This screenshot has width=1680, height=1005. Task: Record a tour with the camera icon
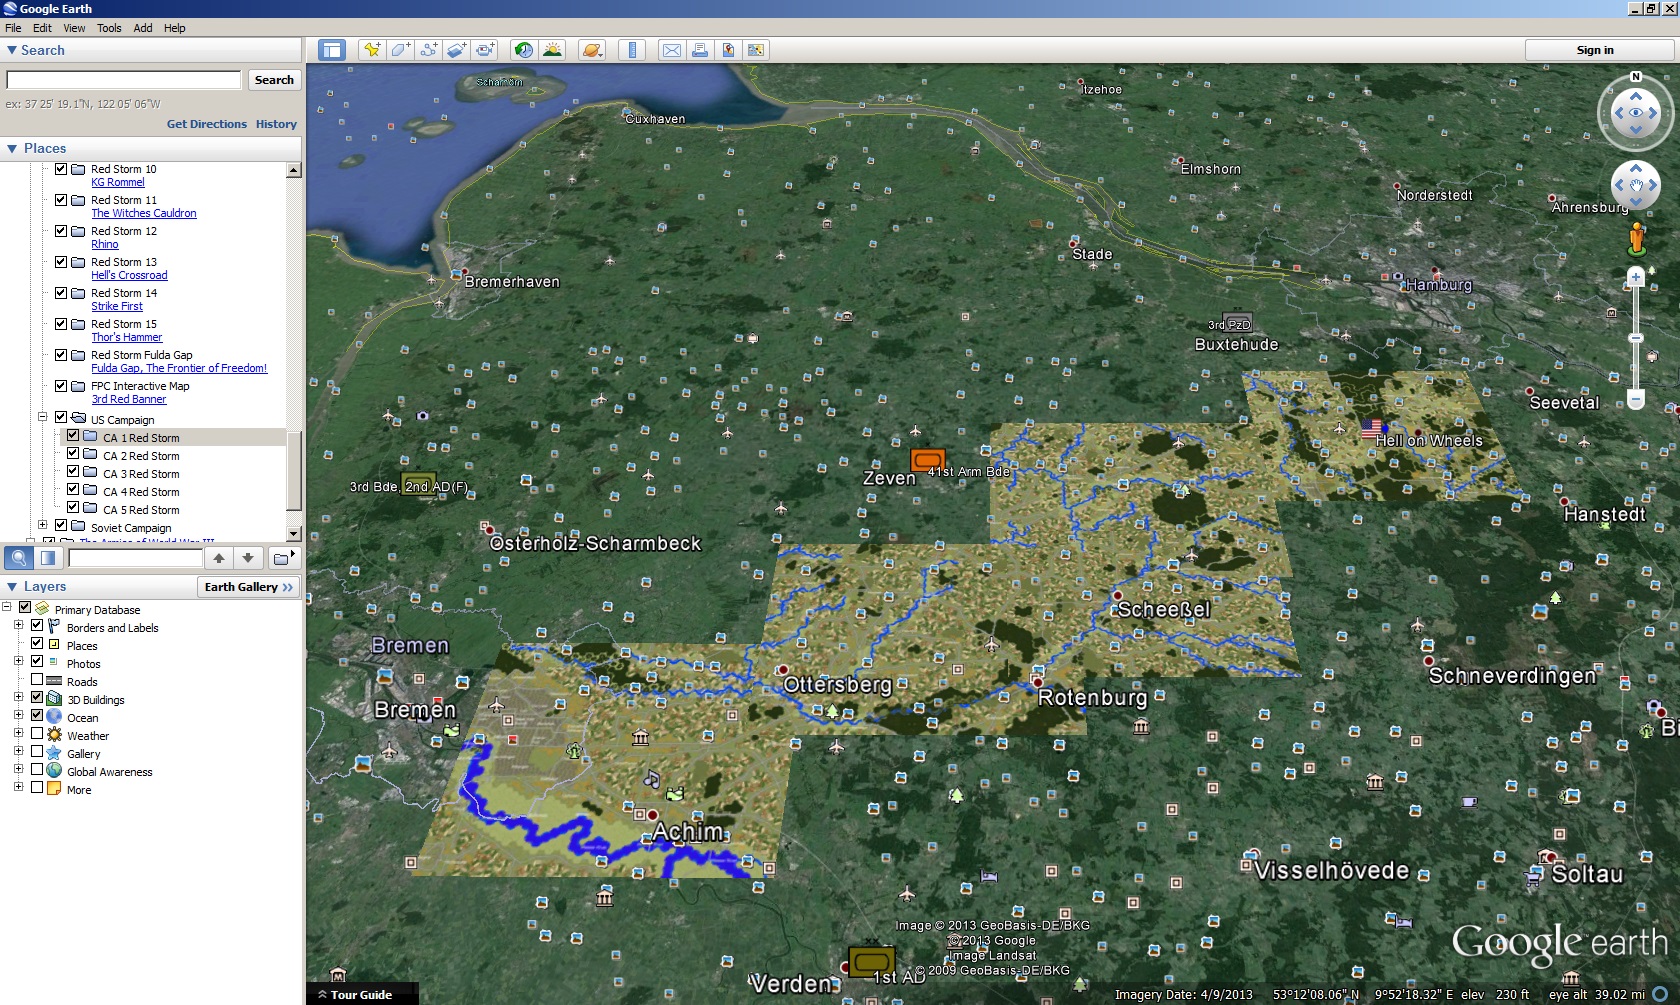click(x=485, y=50)
